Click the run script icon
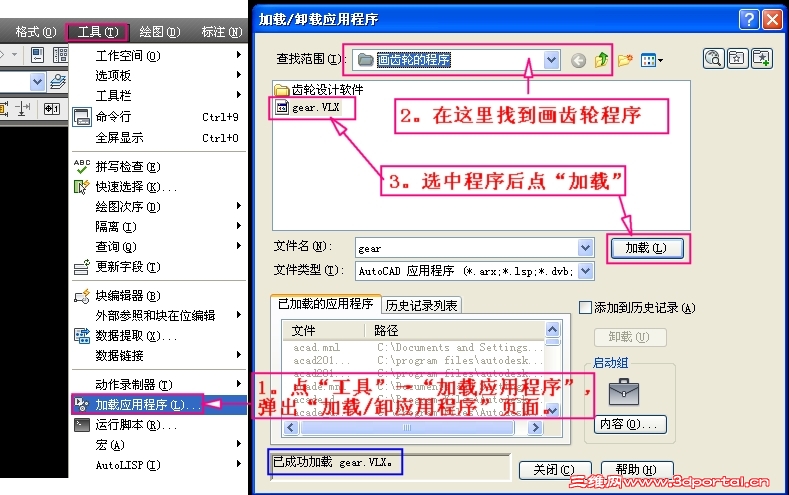This screenshot has width=789, height=495. 82,425
